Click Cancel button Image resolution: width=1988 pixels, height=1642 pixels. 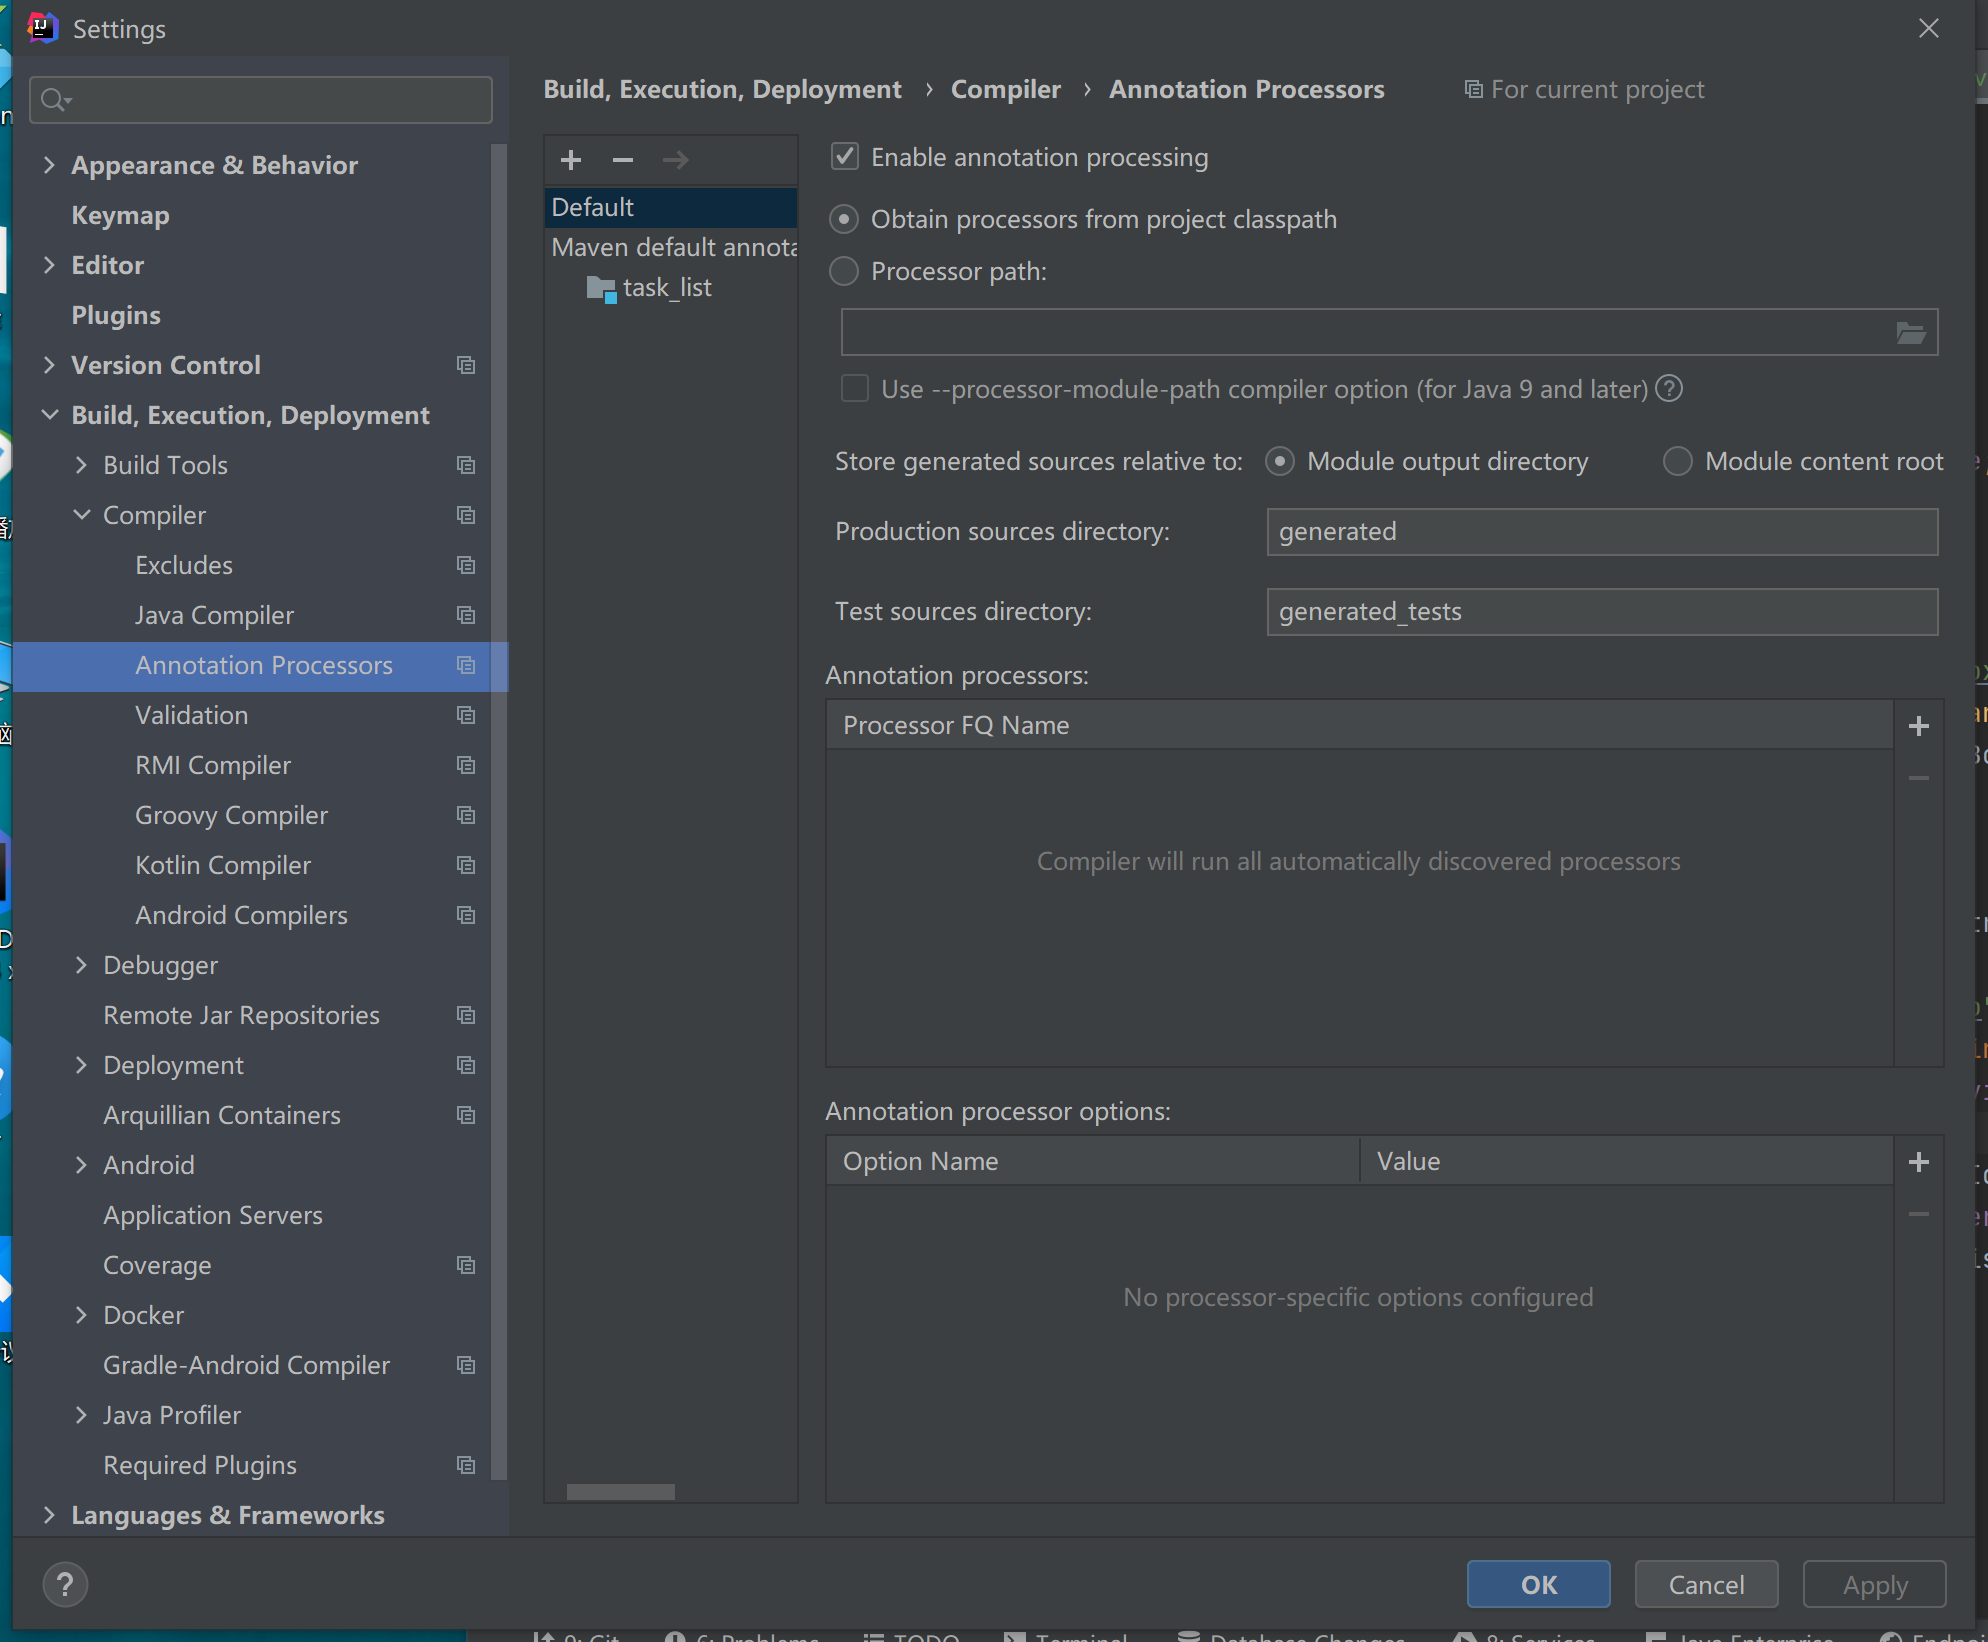pyautogui.click(x=1706, y=1584)
